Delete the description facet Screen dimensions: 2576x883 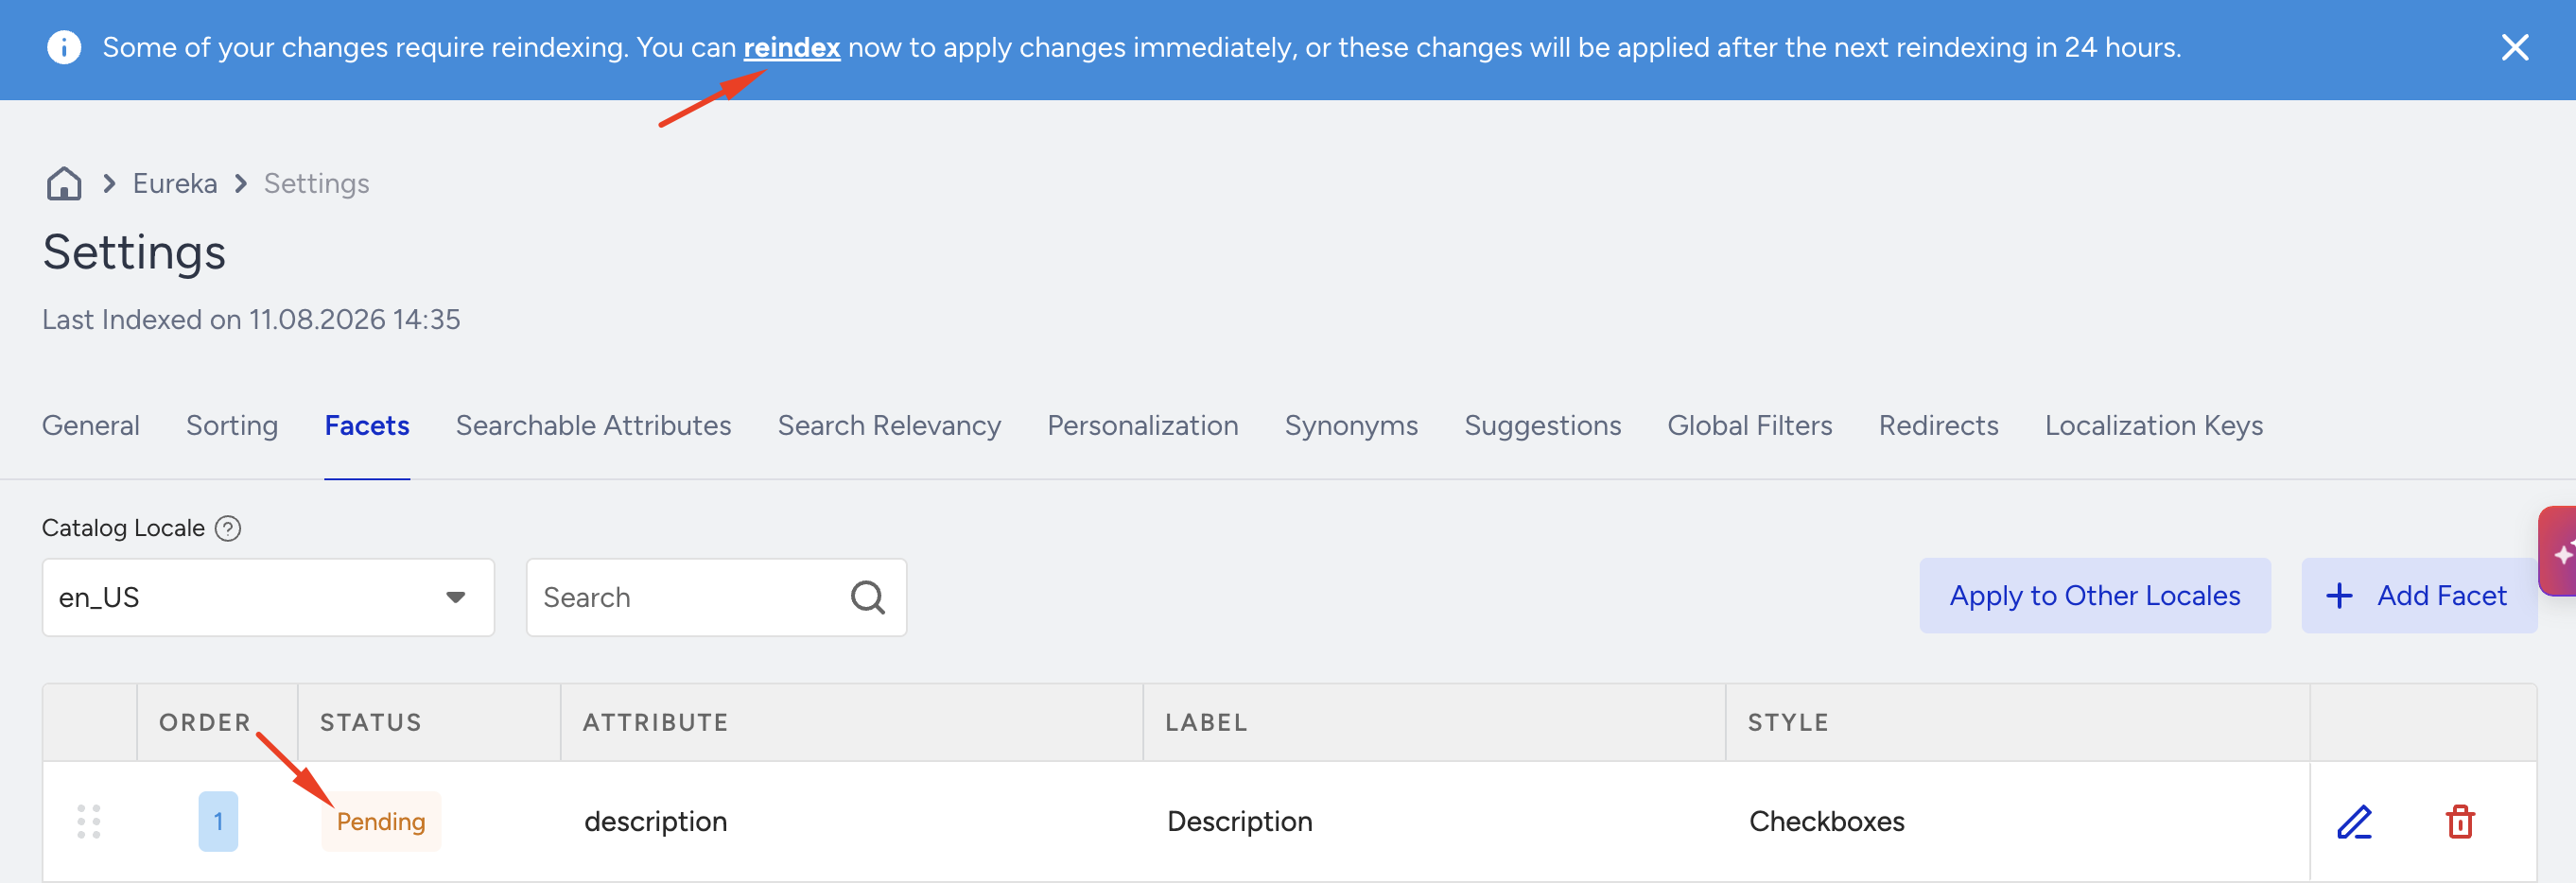pos(2460,822)
